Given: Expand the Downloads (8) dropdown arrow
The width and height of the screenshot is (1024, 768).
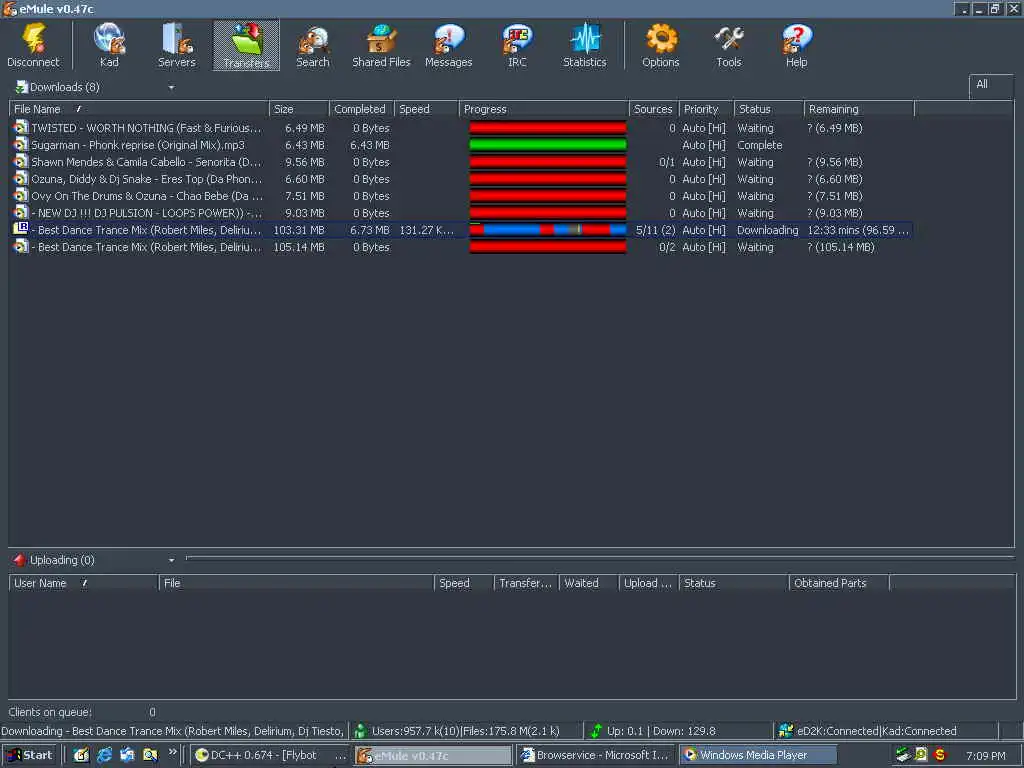Looking at the screenshot, I should point(171,88).
